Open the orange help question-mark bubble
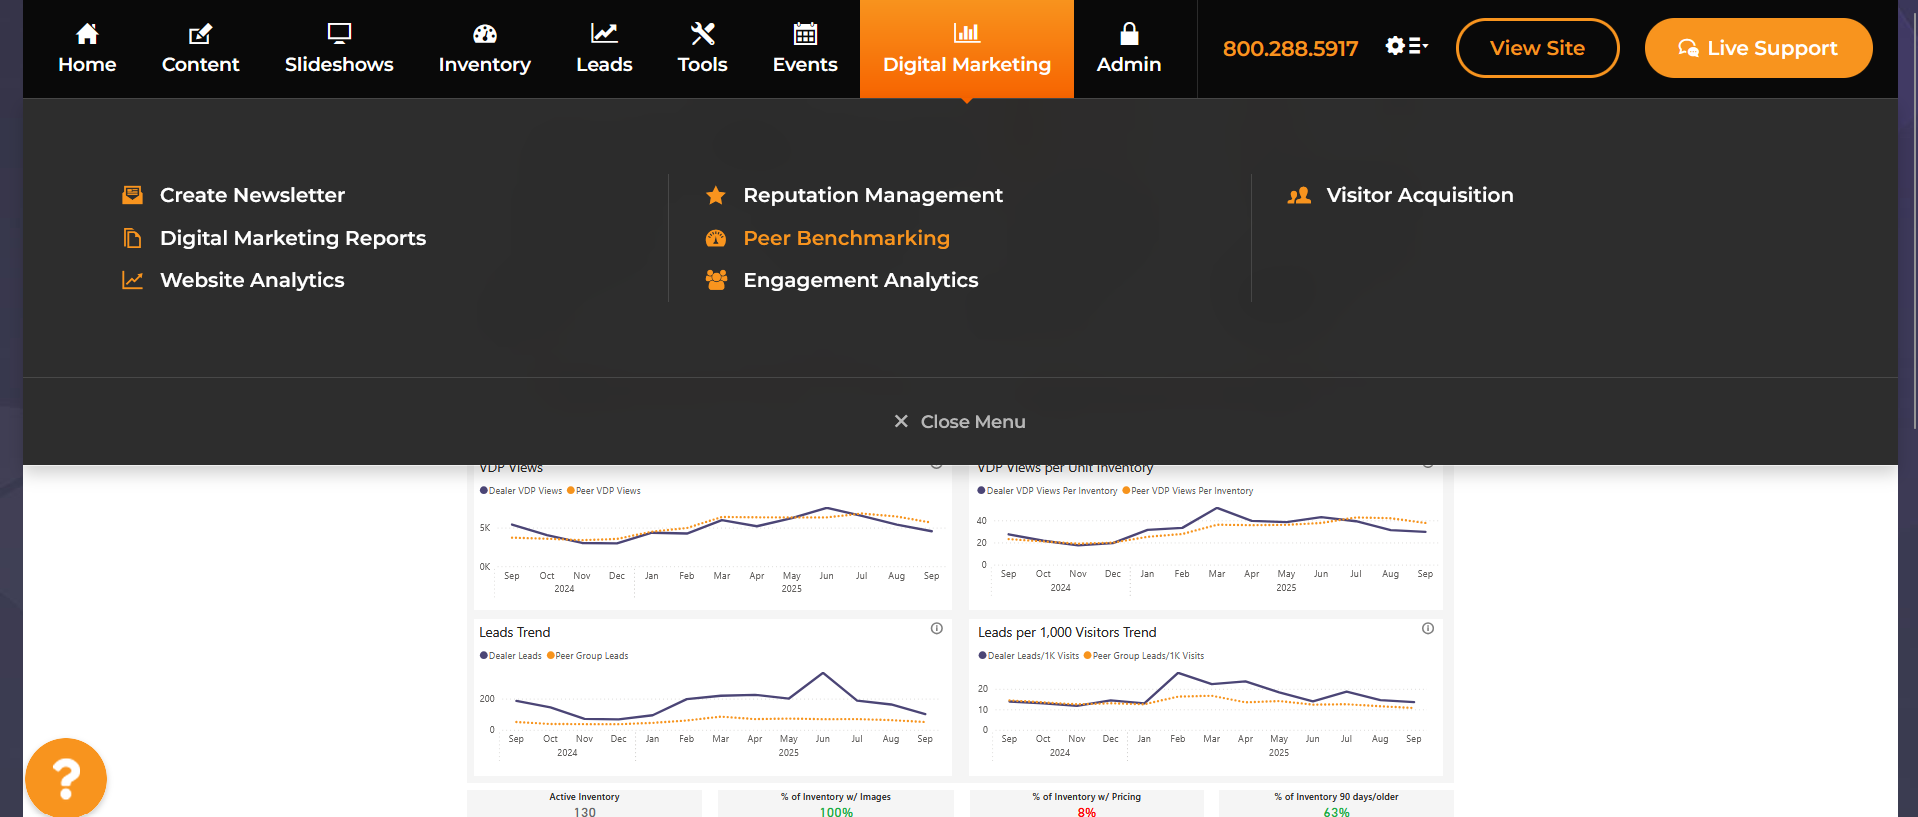Viewport: 1918px width, 817px height. coord(66,778)
